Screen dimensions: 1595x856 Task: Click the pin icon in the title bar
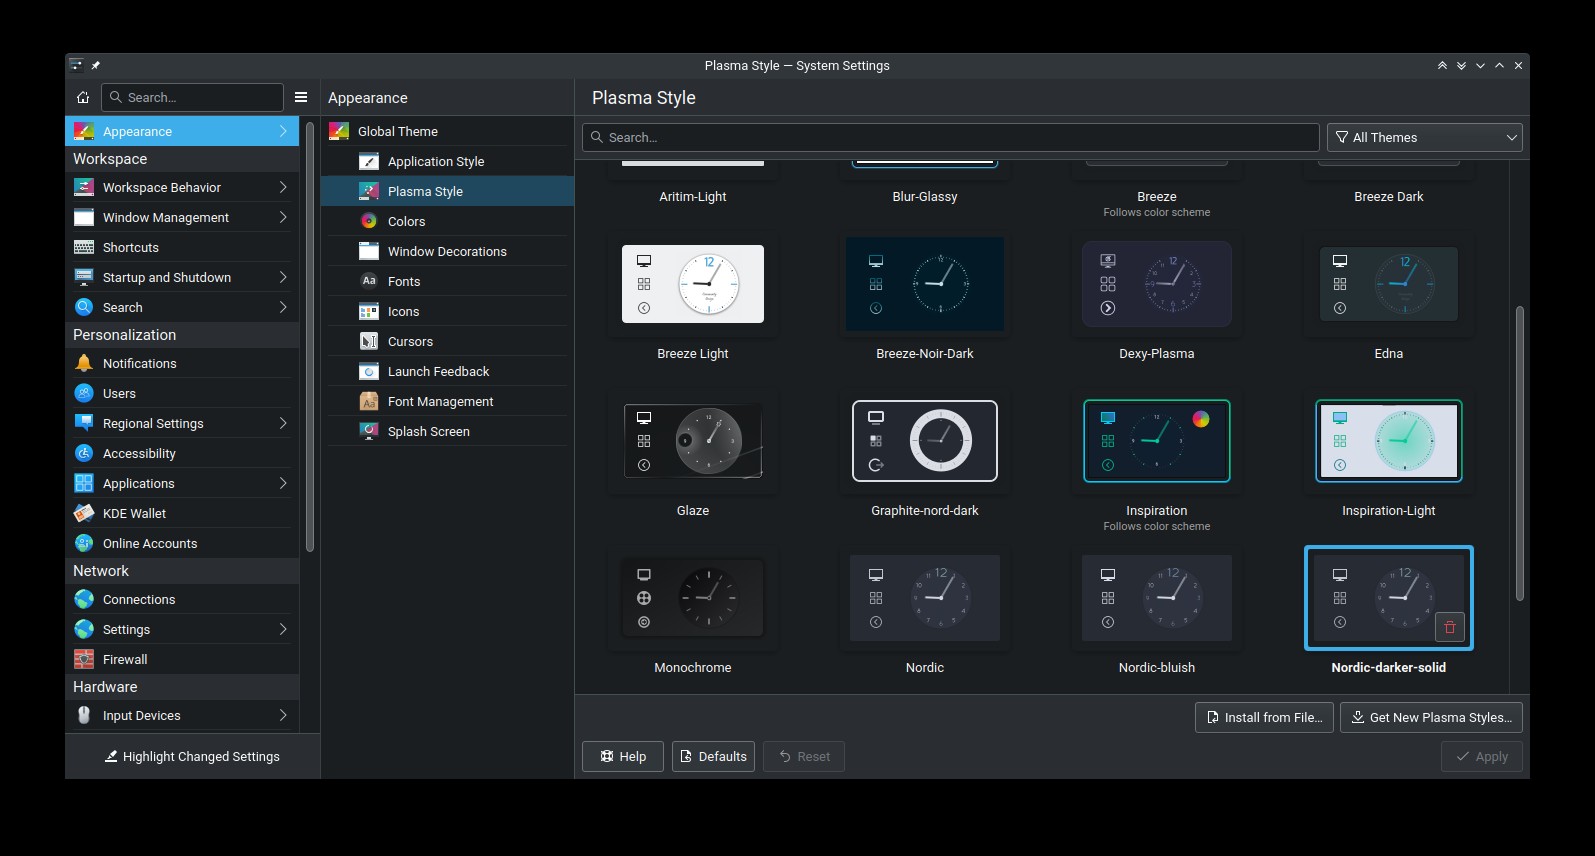pos(96,66)
